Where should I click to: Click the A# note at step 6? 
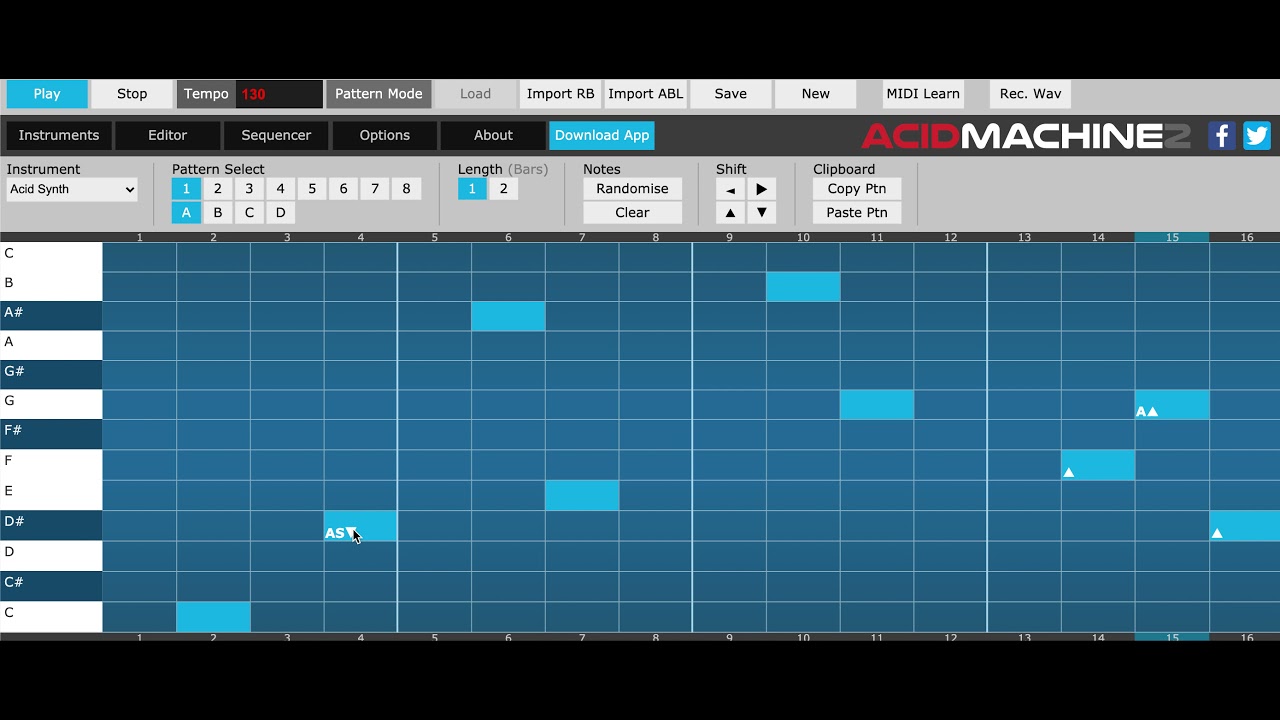(508, 316)
